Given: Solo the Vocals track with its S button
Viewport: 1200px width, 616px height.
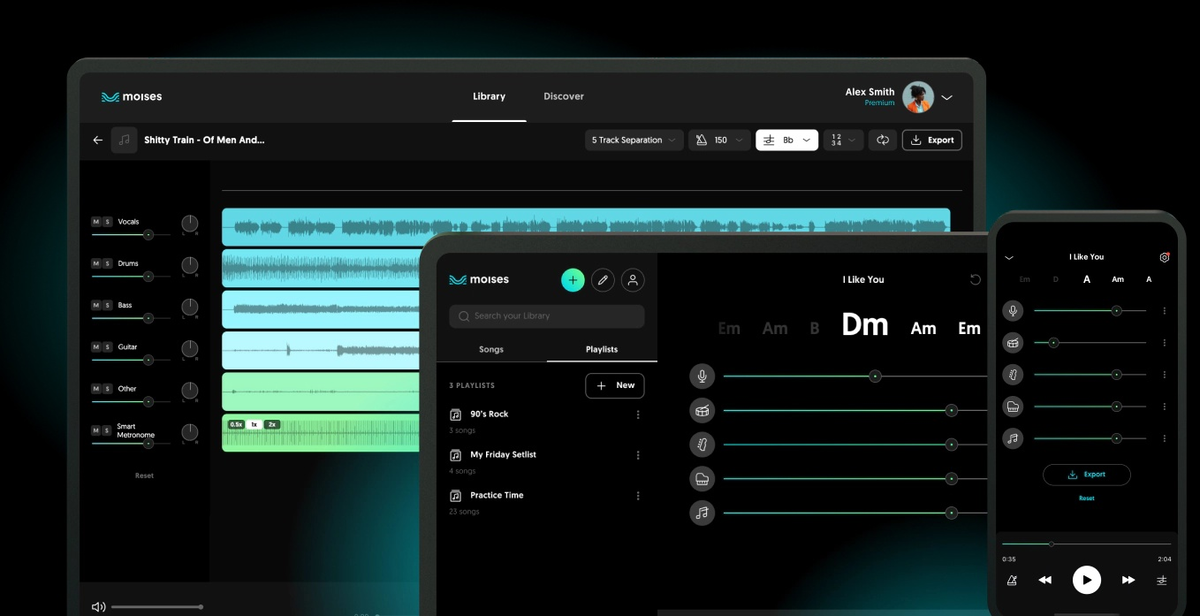Looking at the screenshot, I should (108, 222).
